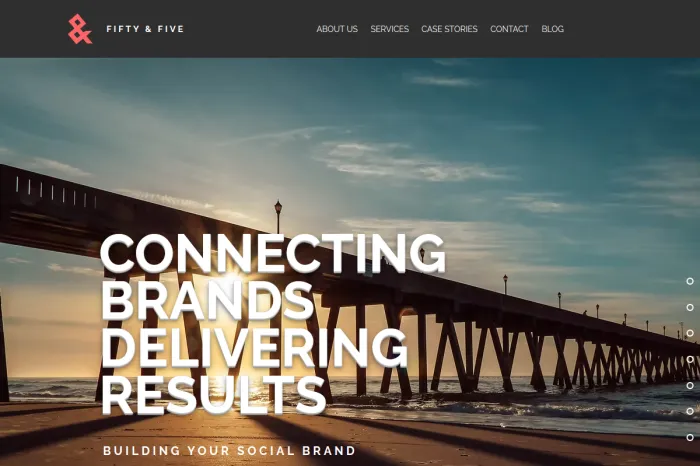The width and height of the screenshot is (700, 466).
Task: Select the first section dot indicator
Action: pos(690,281)
